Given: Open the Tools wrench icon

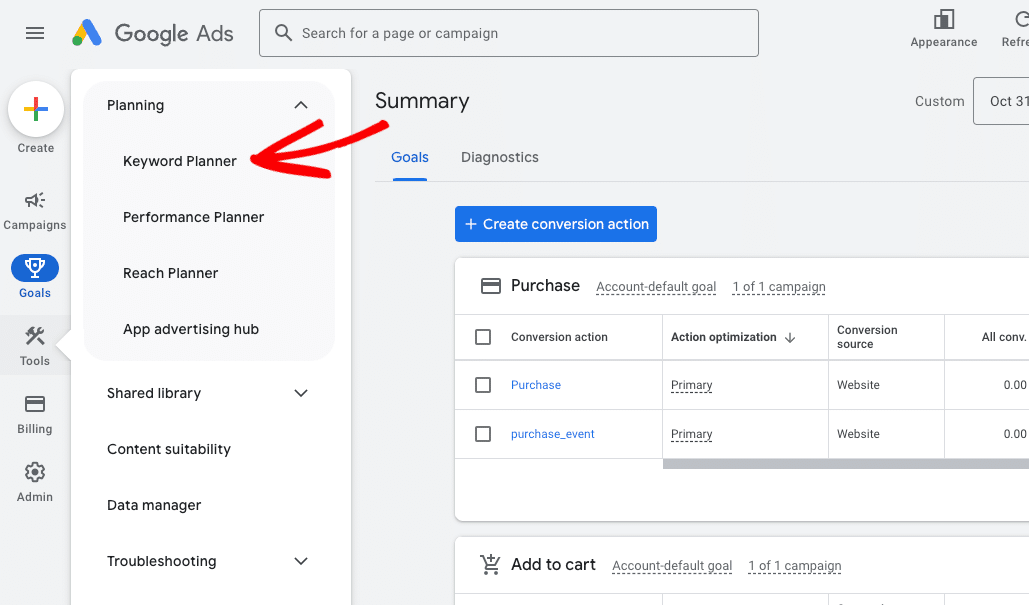Looking at the screenshot, I should (35, 337).
